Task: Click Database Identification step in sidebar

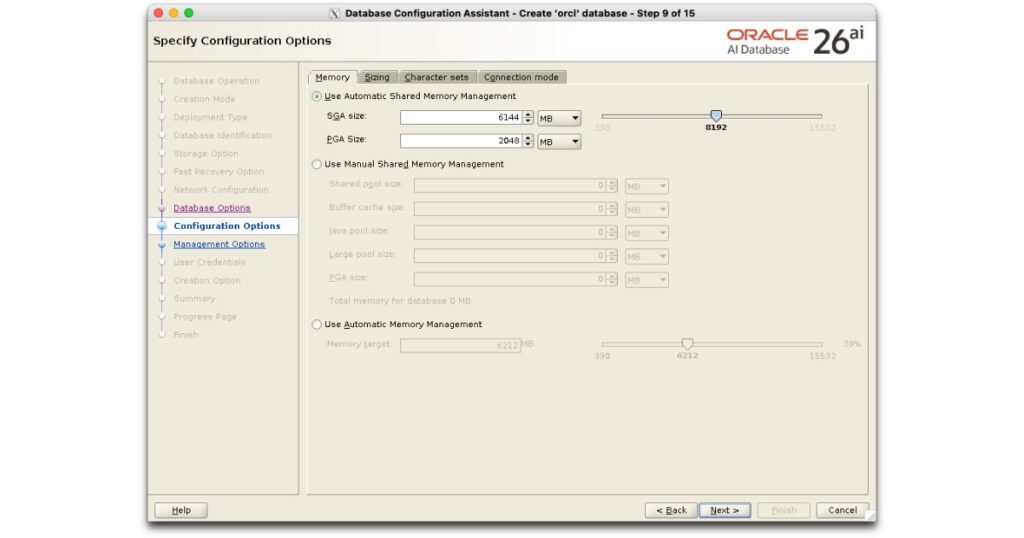Action: 222,135
